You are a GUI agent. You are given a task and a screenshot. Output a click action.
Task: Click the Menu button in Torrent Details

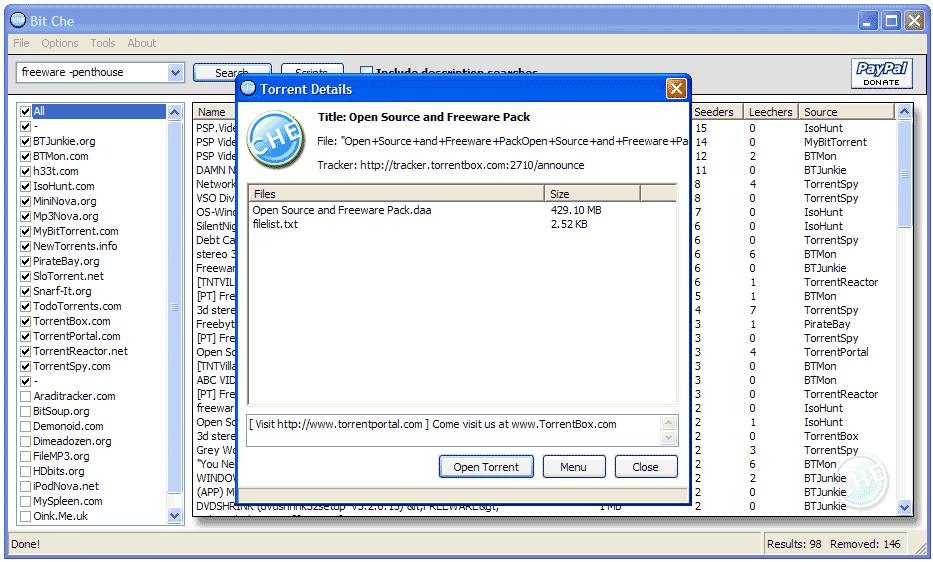pyautogui.click(x=574, y=467)
